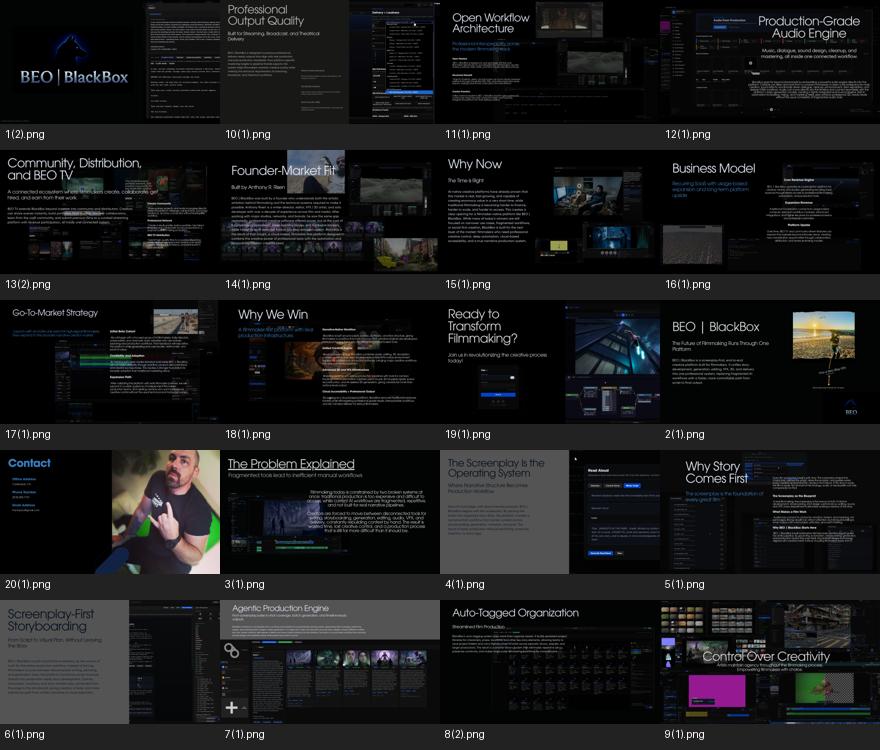Select the Agentic Production Engine thumbnail
Image resolution: width=880 pixels, height=750 pixels.
(330, 661)
